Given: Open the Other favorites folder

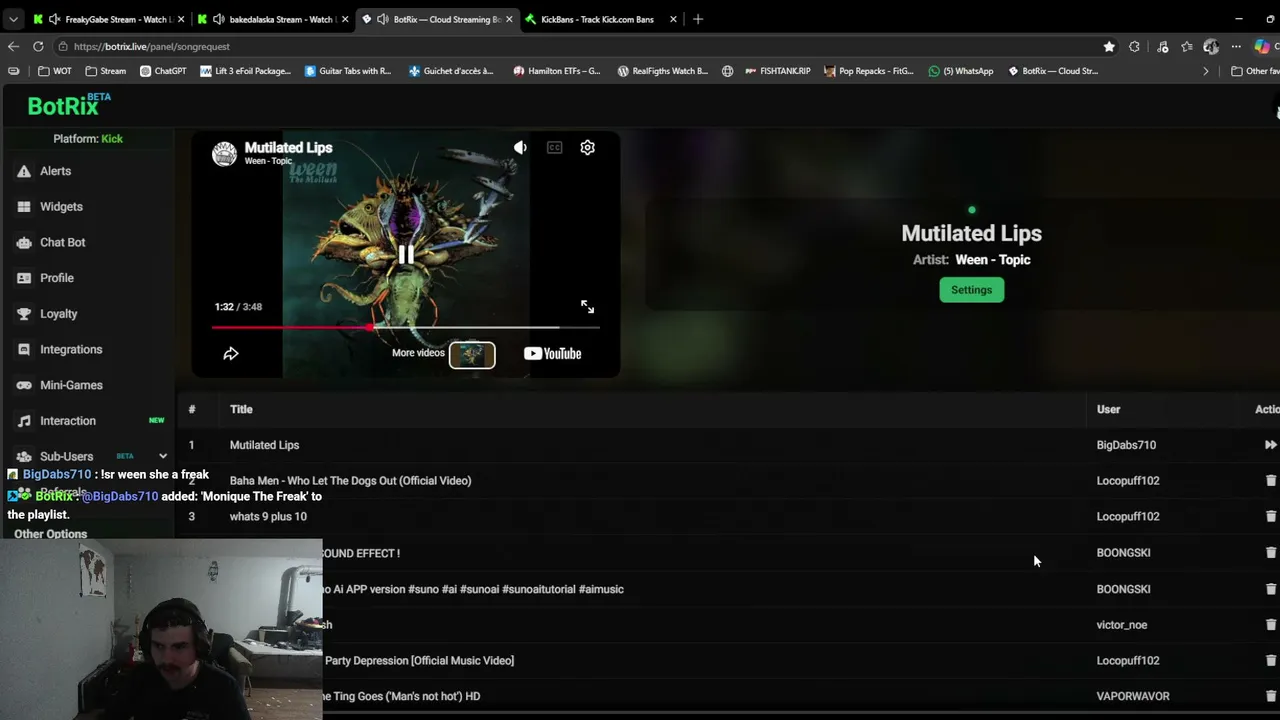Looking at the screenshot, I should pyautogui.click(x=1255, y=71).
